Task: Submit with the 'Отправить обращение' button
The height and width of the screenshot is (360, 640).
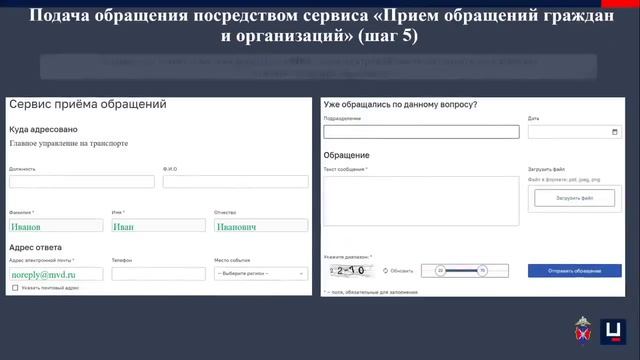Action: (575, 271)
